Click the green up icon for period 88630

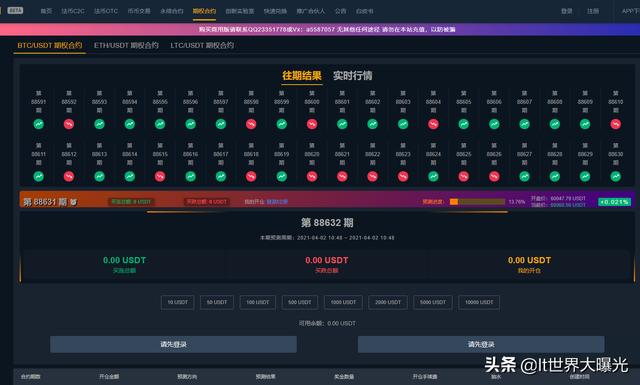coord(616,176)
